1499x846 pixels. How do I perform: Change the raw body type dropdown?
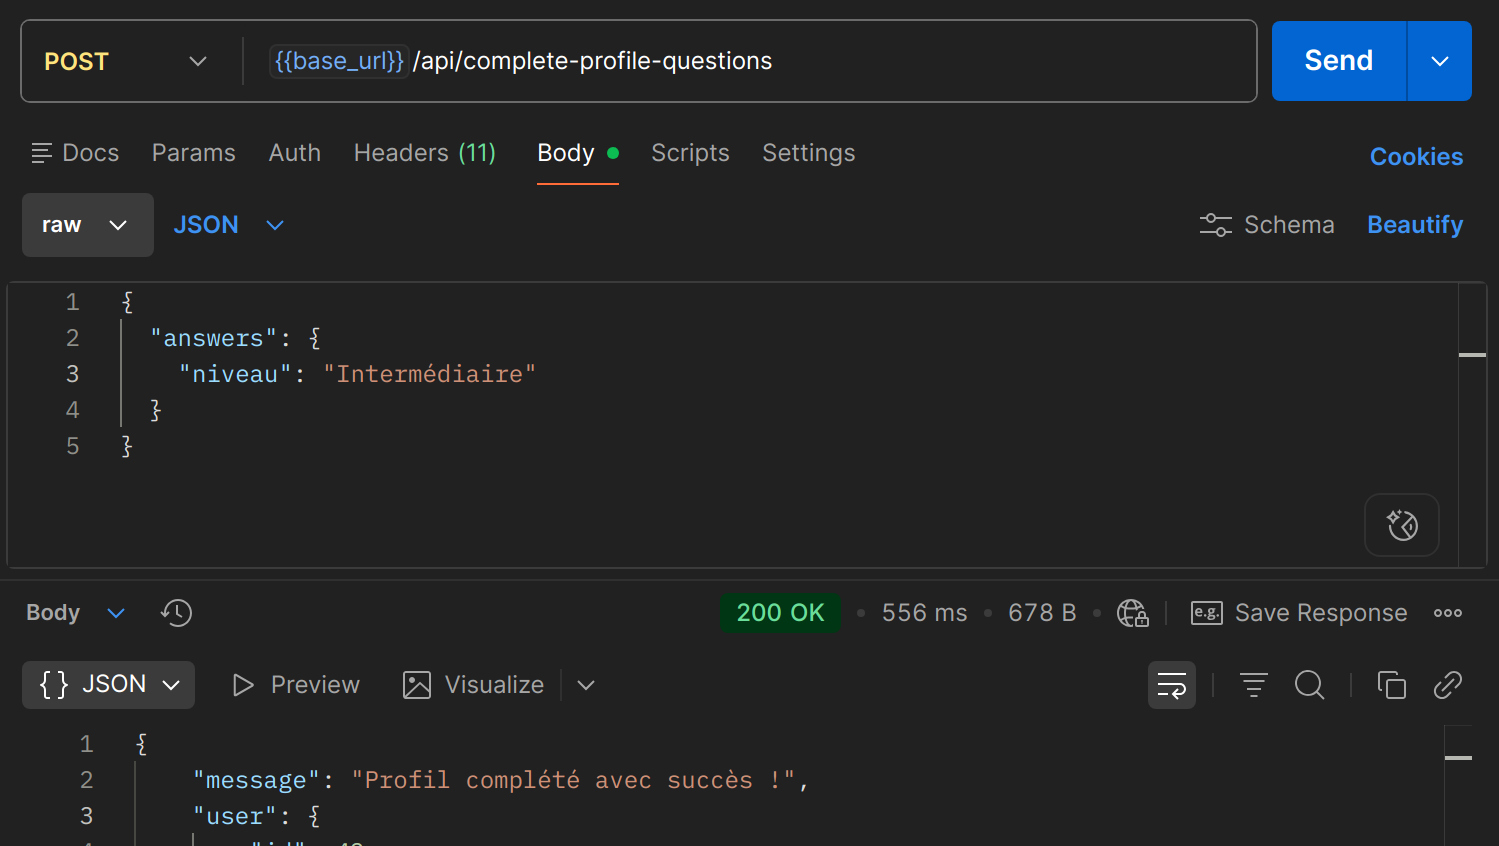pos(88,225)
